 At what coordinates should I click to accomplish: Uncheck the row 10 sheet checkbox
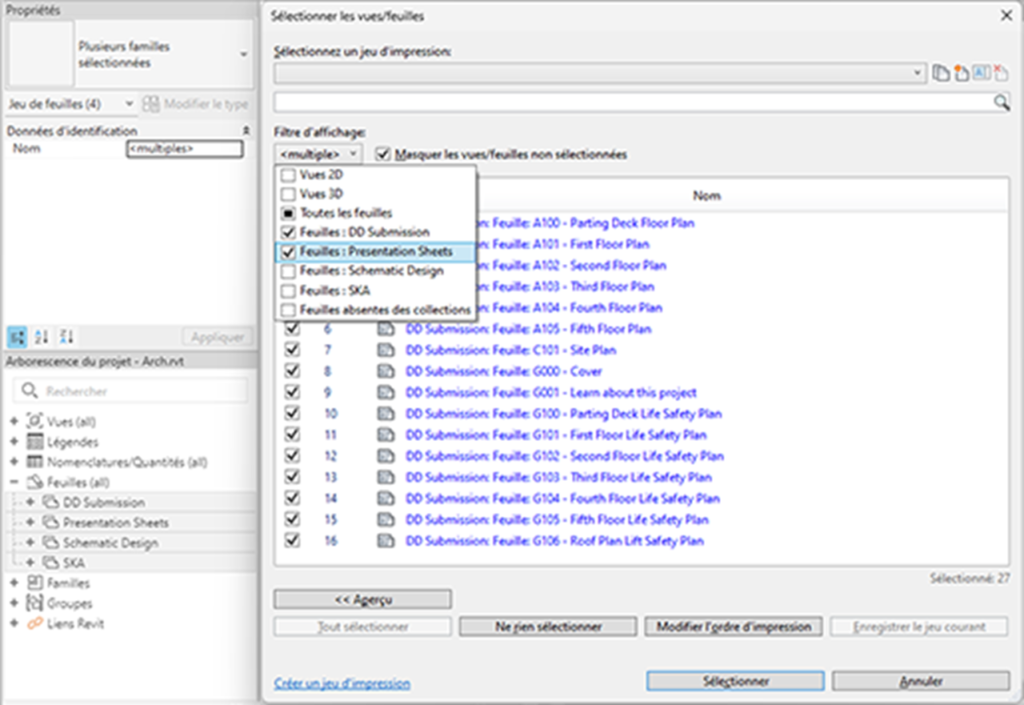click(293, 414)
